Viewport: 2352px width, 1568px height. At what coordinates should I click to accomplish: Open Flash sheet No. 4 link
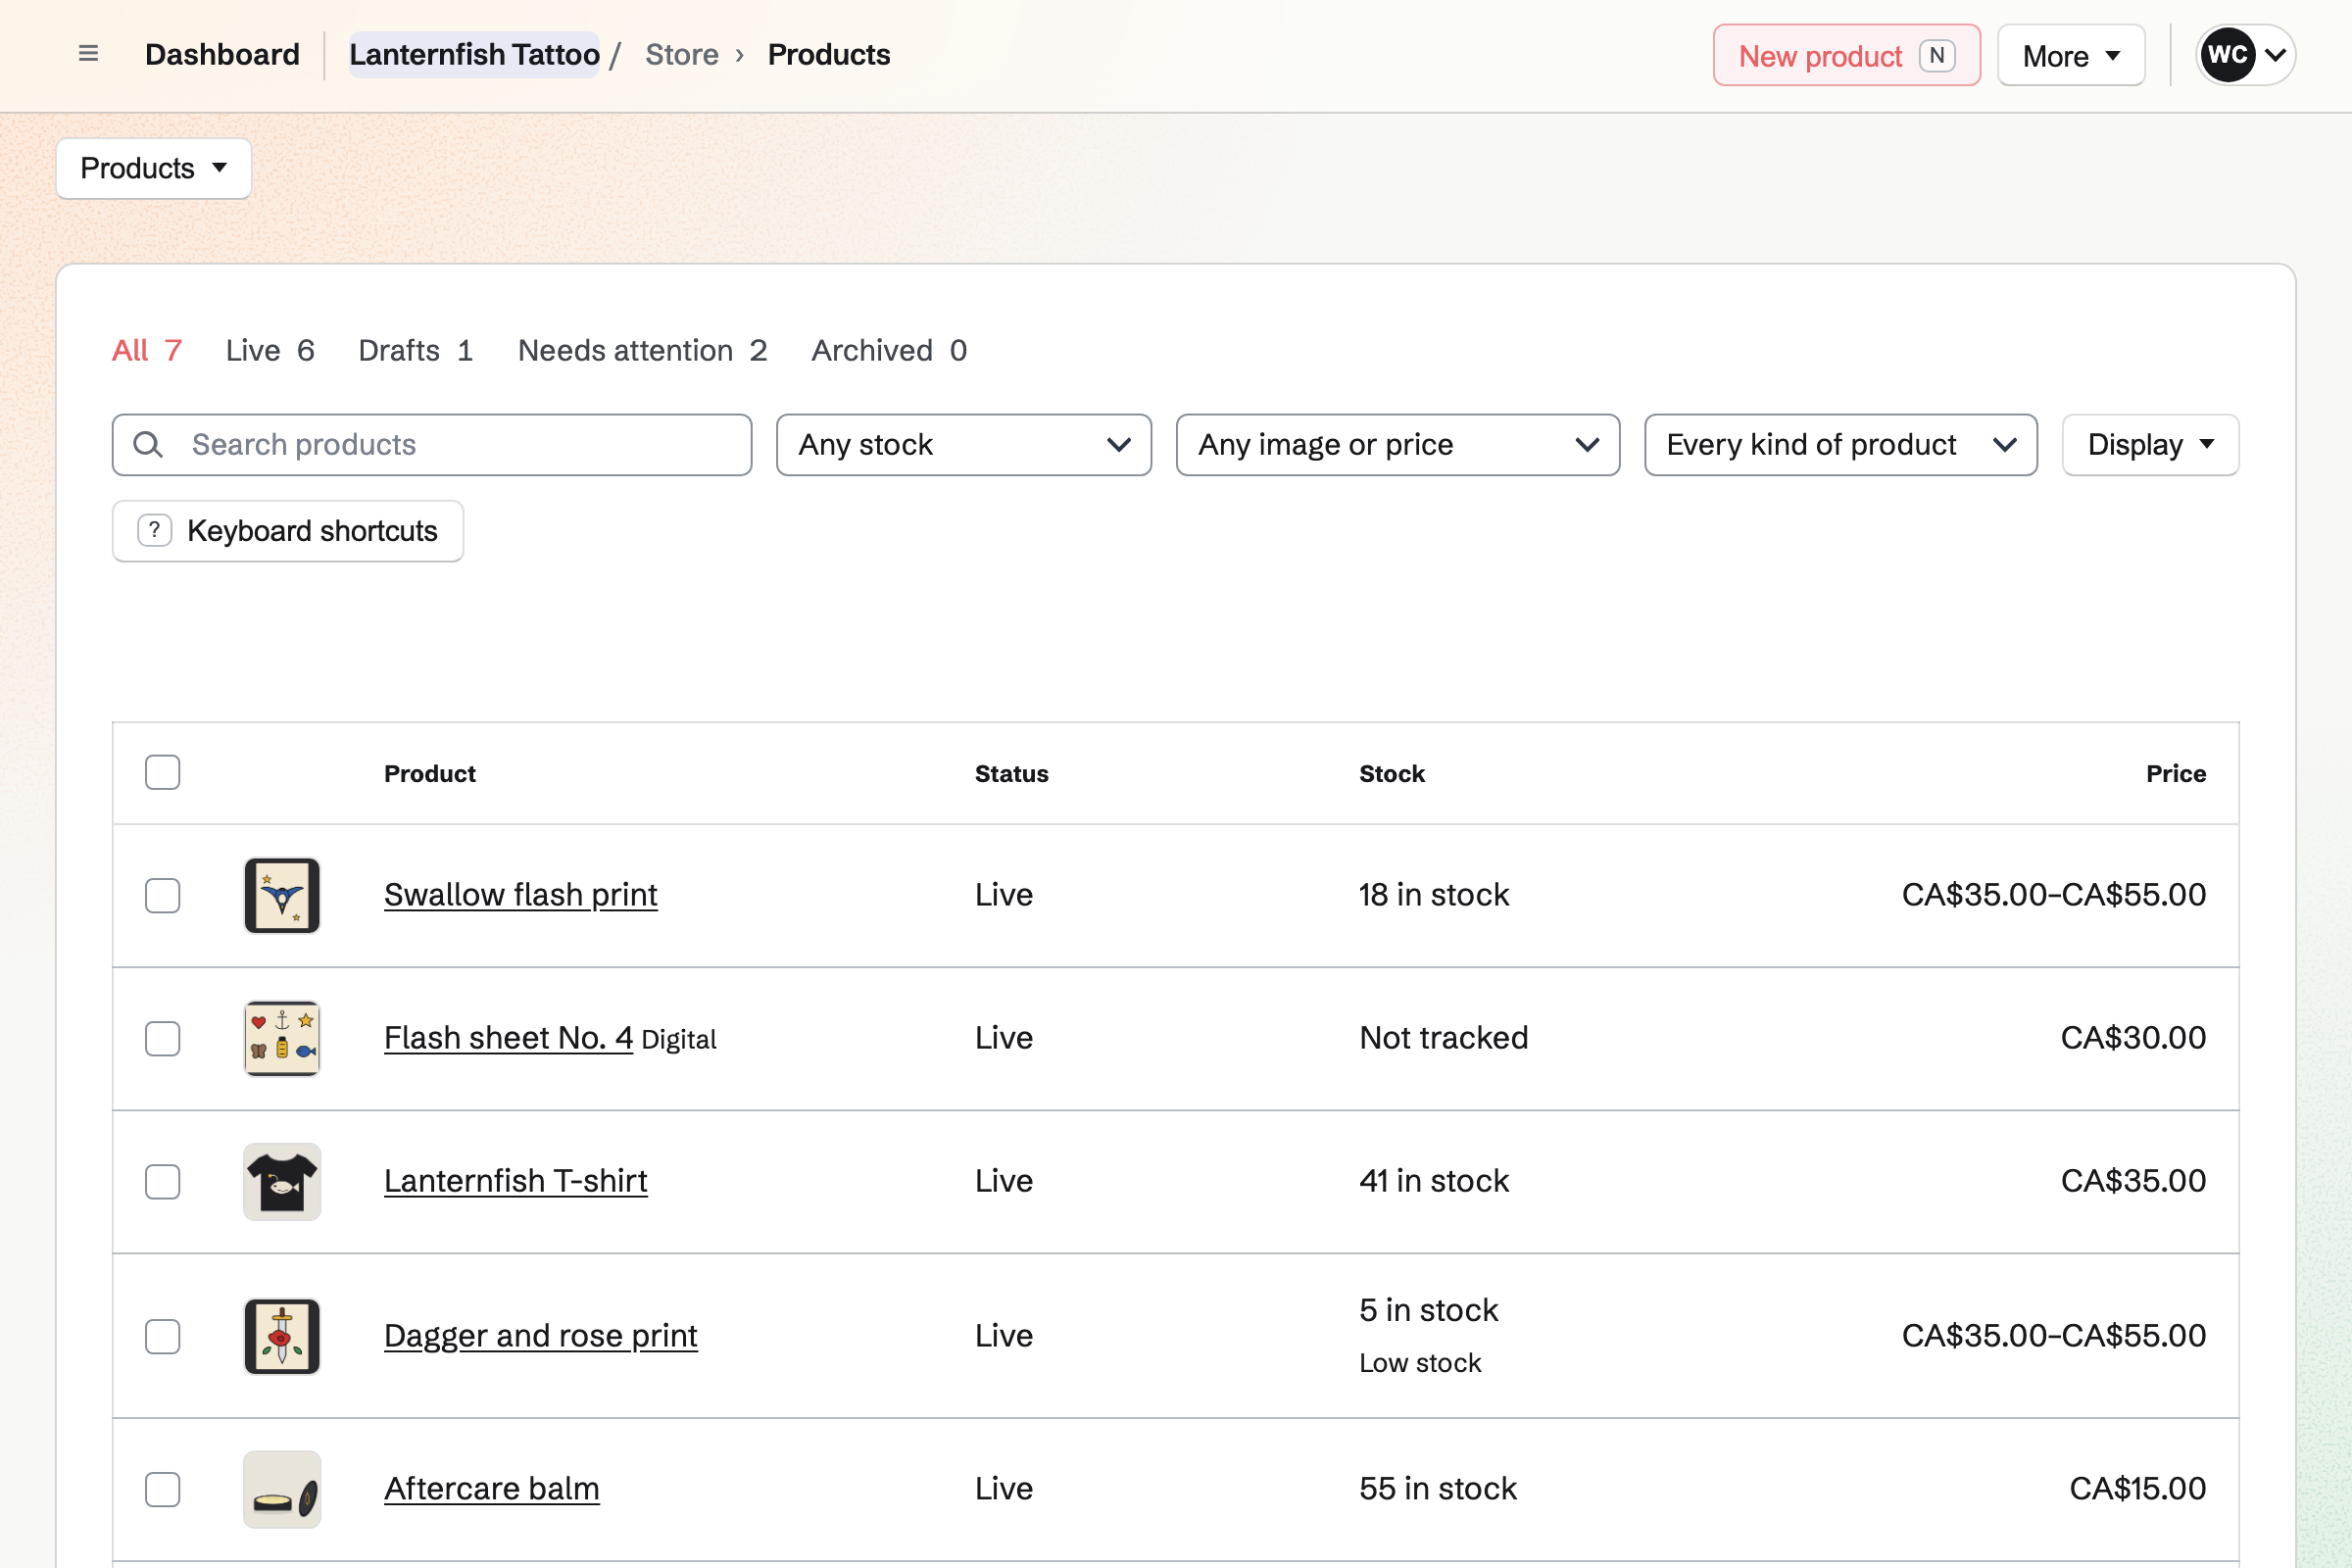508,1038
